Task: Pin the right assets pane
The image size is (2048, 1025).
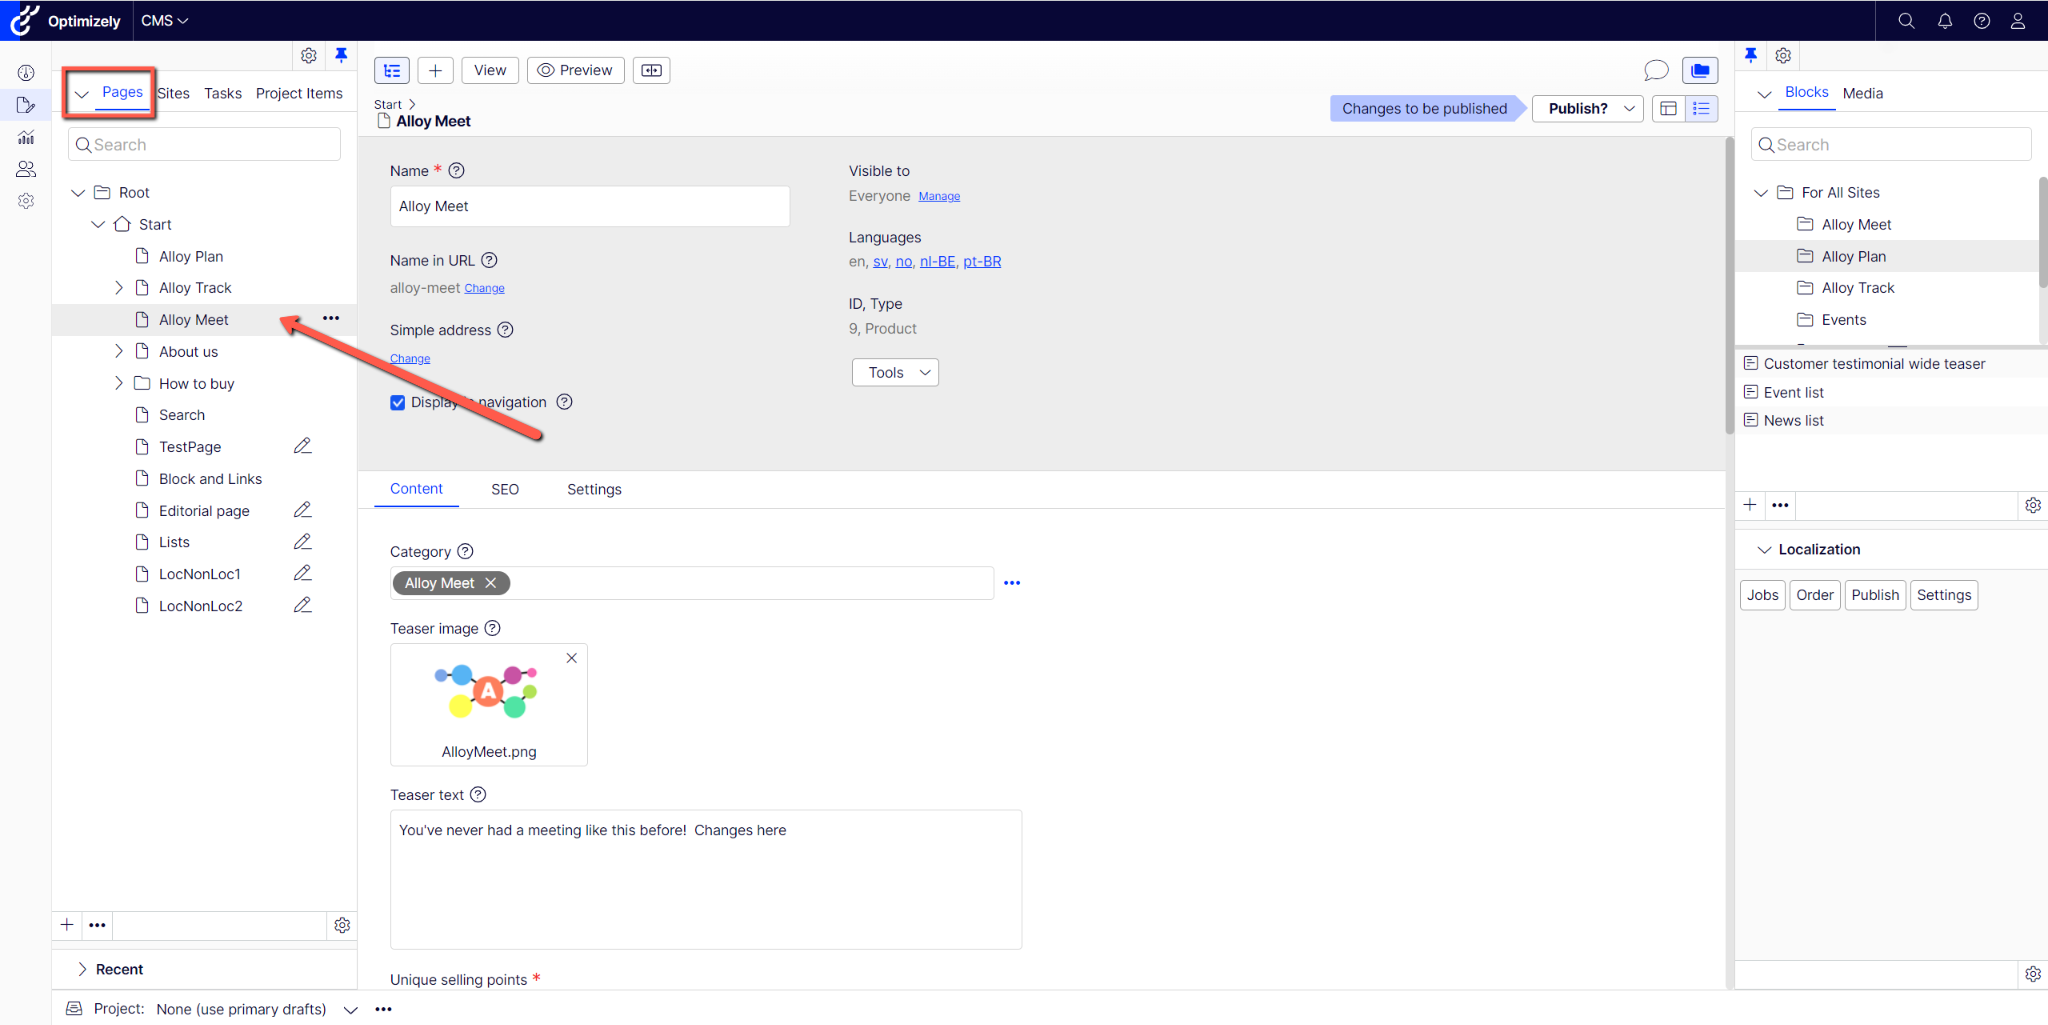Action: [1751, 55]
